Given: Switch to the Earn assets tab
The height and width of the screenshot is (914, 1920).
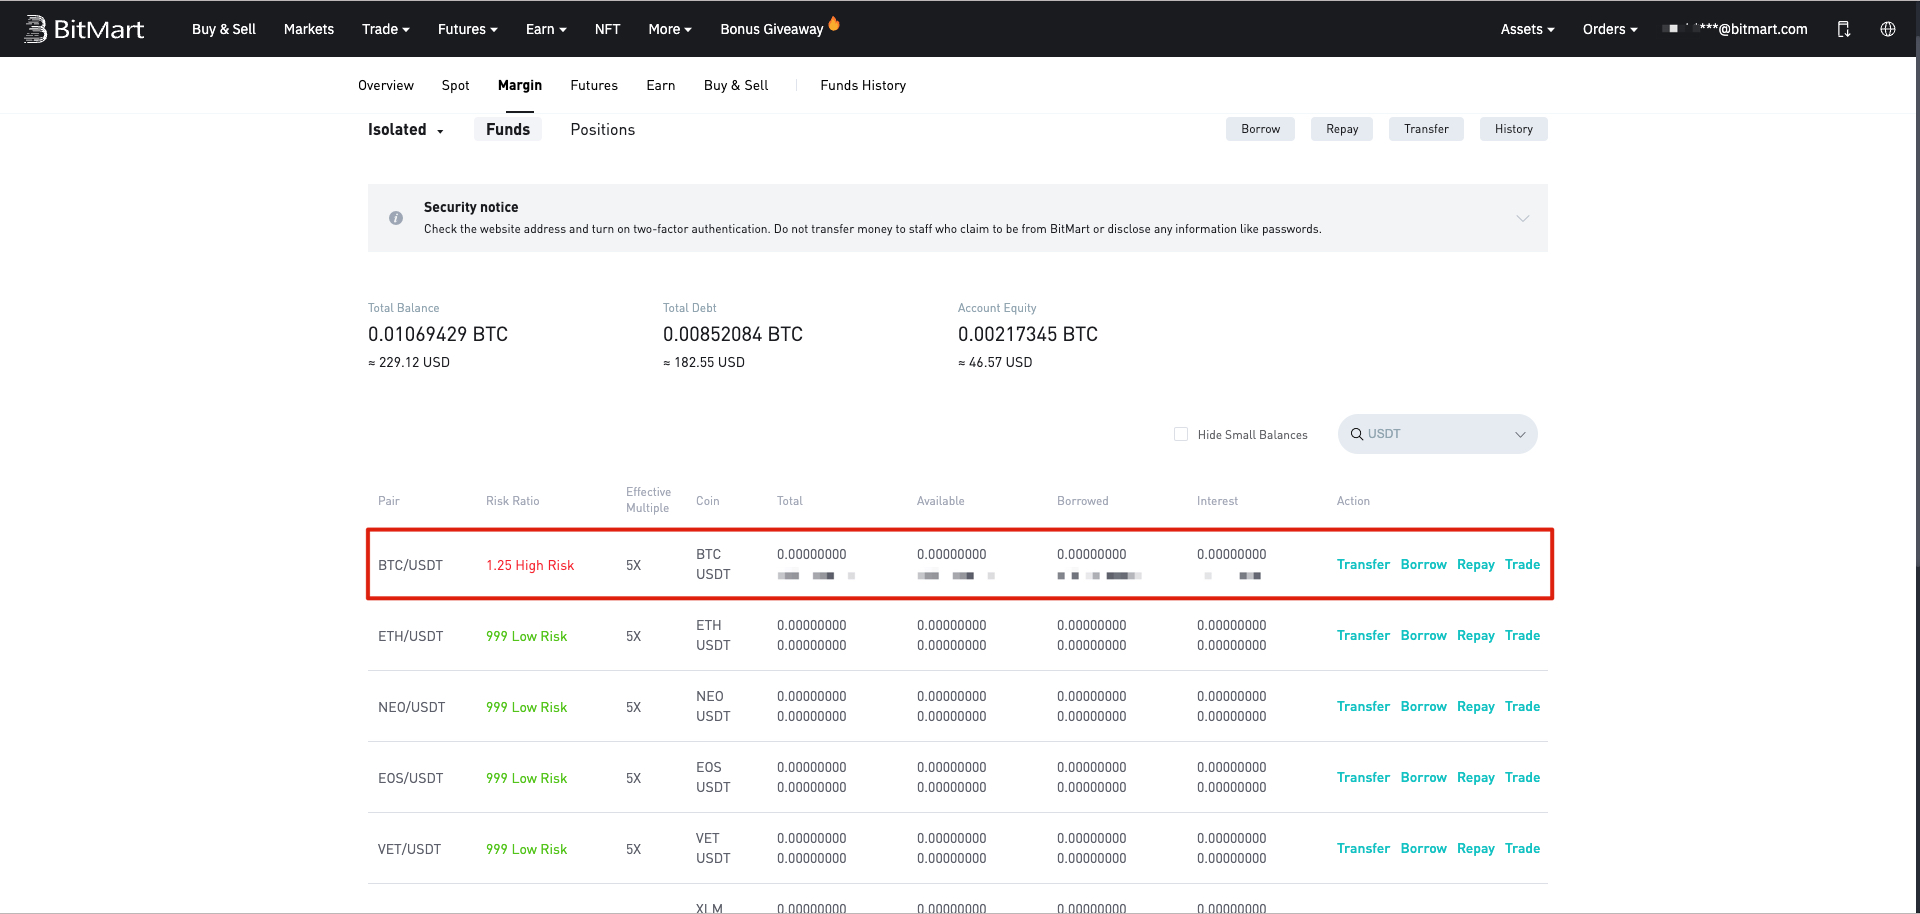Looking at the screenshot, I should pos(661,85).
